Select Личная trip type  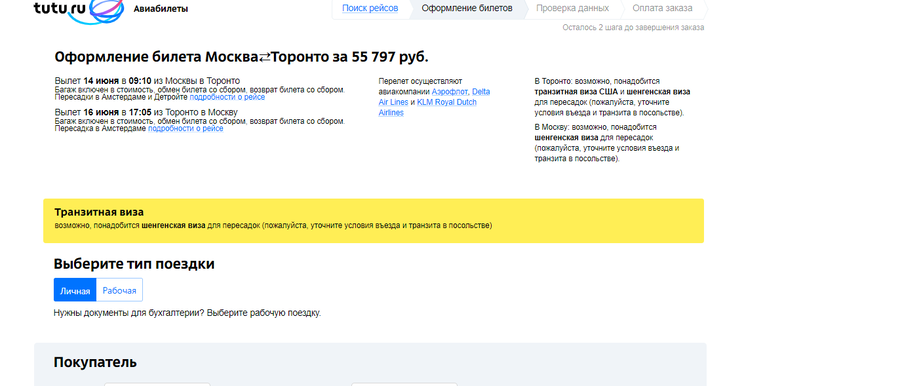pyautogui.click(x=75, y=290)
